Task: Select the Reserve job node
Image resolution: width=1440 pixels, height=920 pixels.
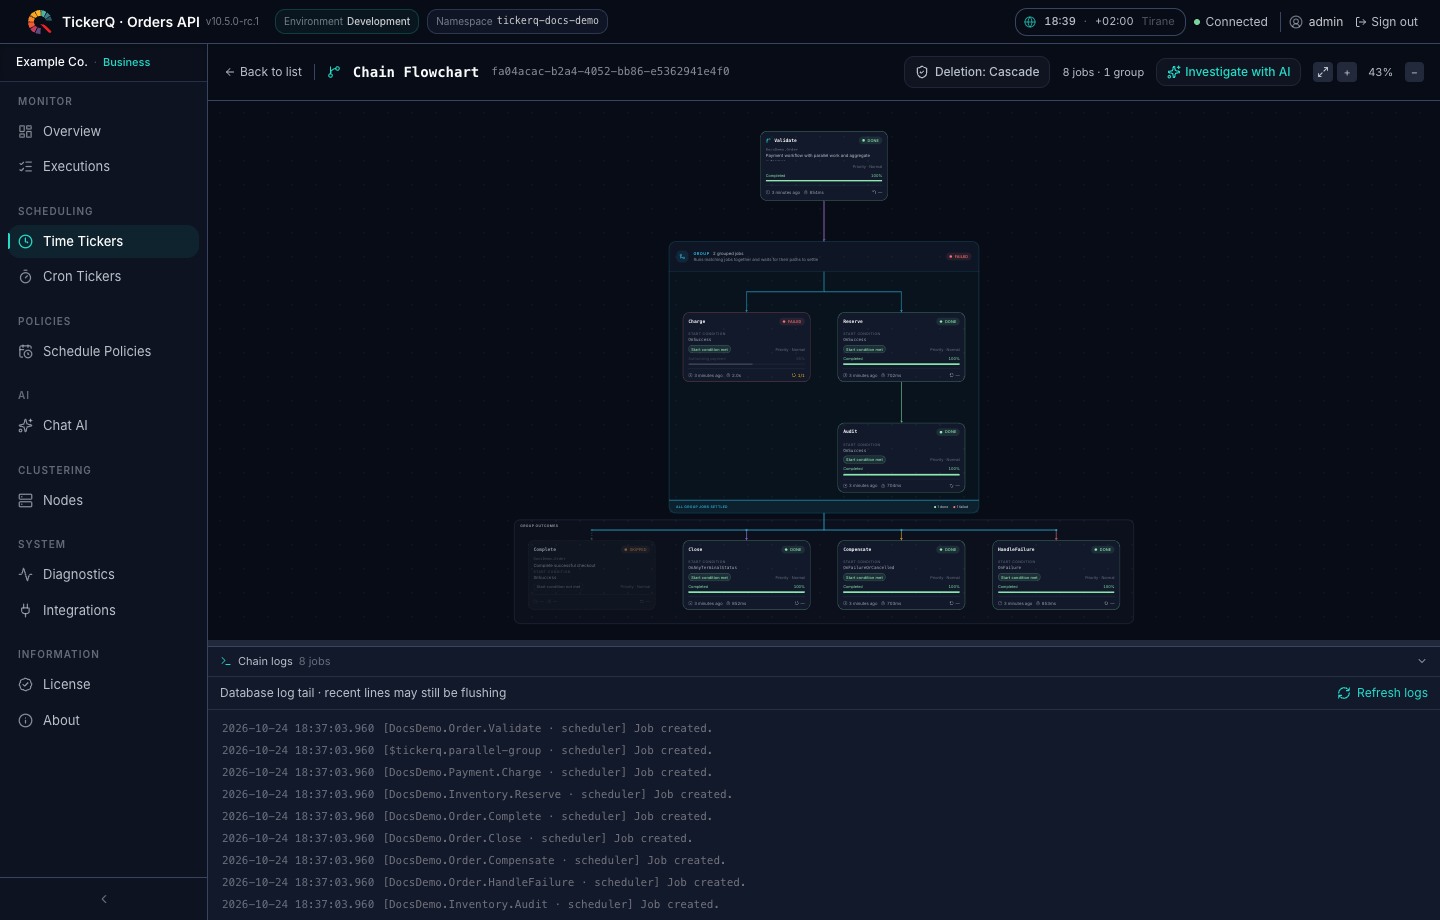Action: click(901, 347)
